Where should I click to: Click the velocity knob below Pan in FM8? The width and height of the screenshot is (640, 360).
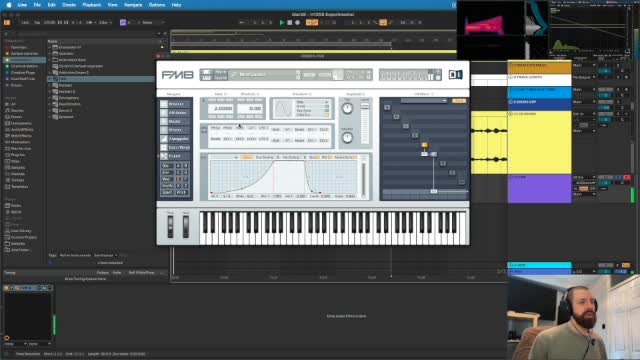[x=347, y=138]
